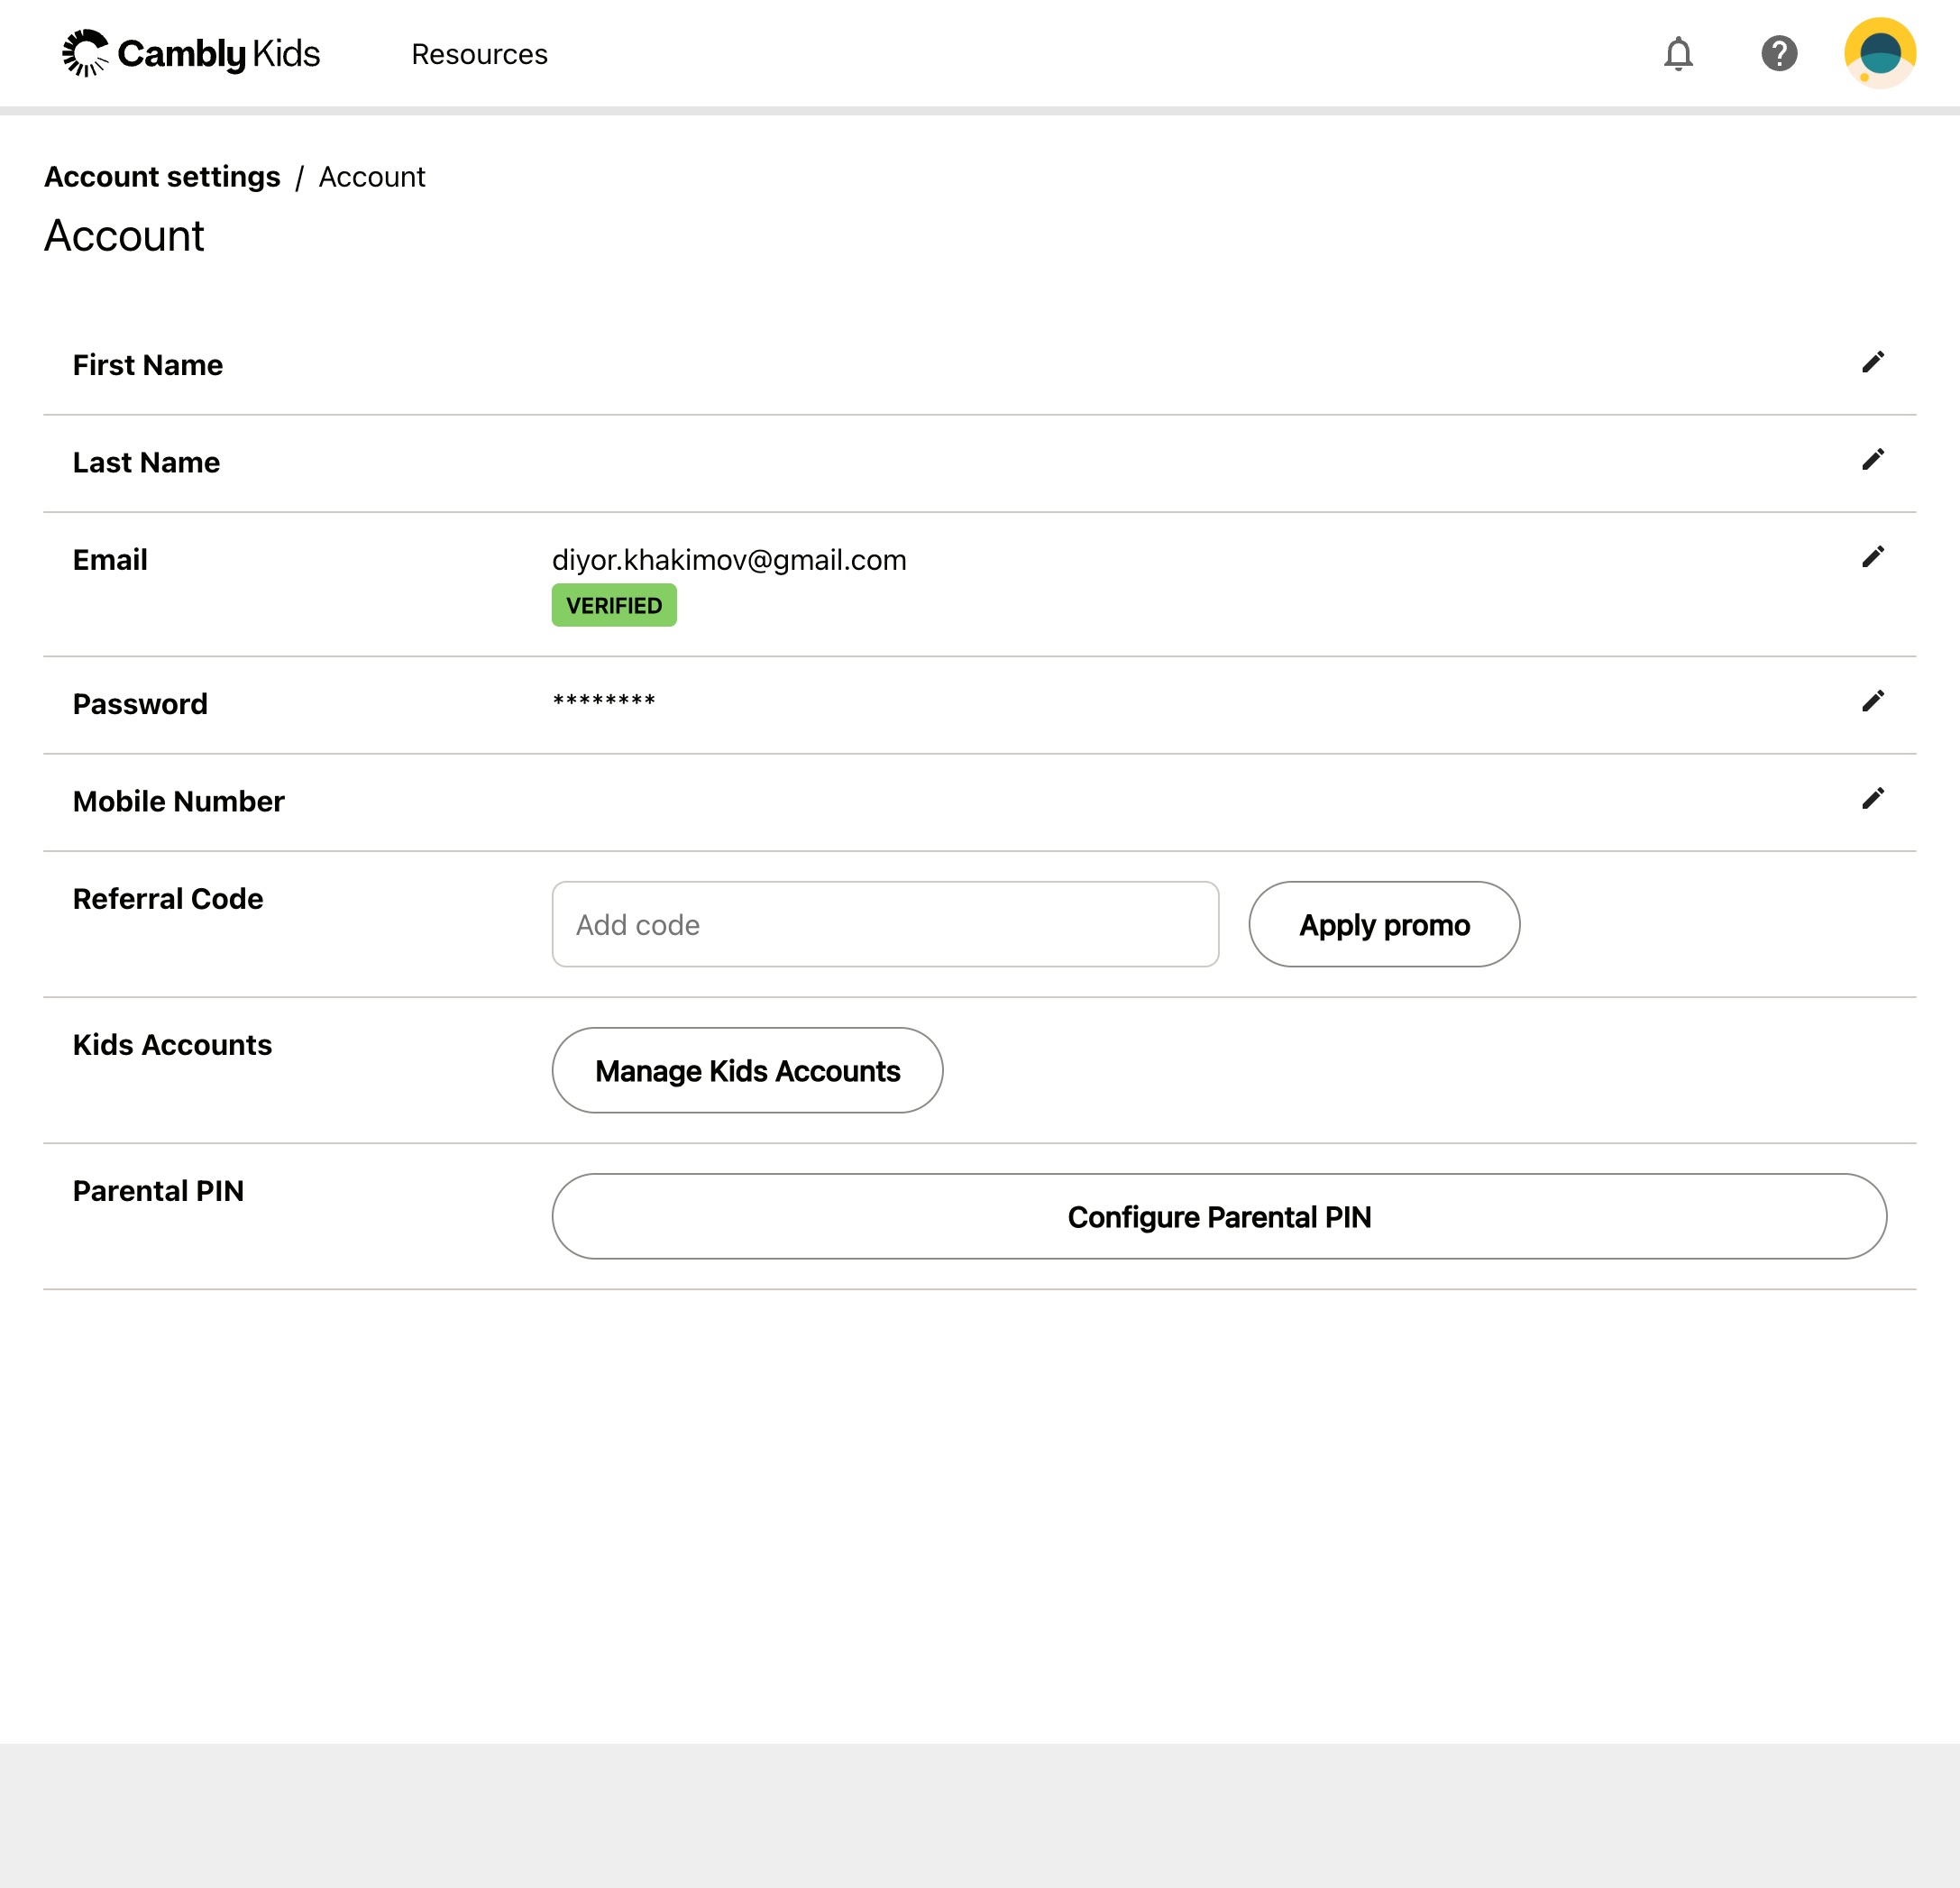The width and height of the screenshot is (1960, 1888).
Task: Click the Account page heading
Action: click(124, 236)
